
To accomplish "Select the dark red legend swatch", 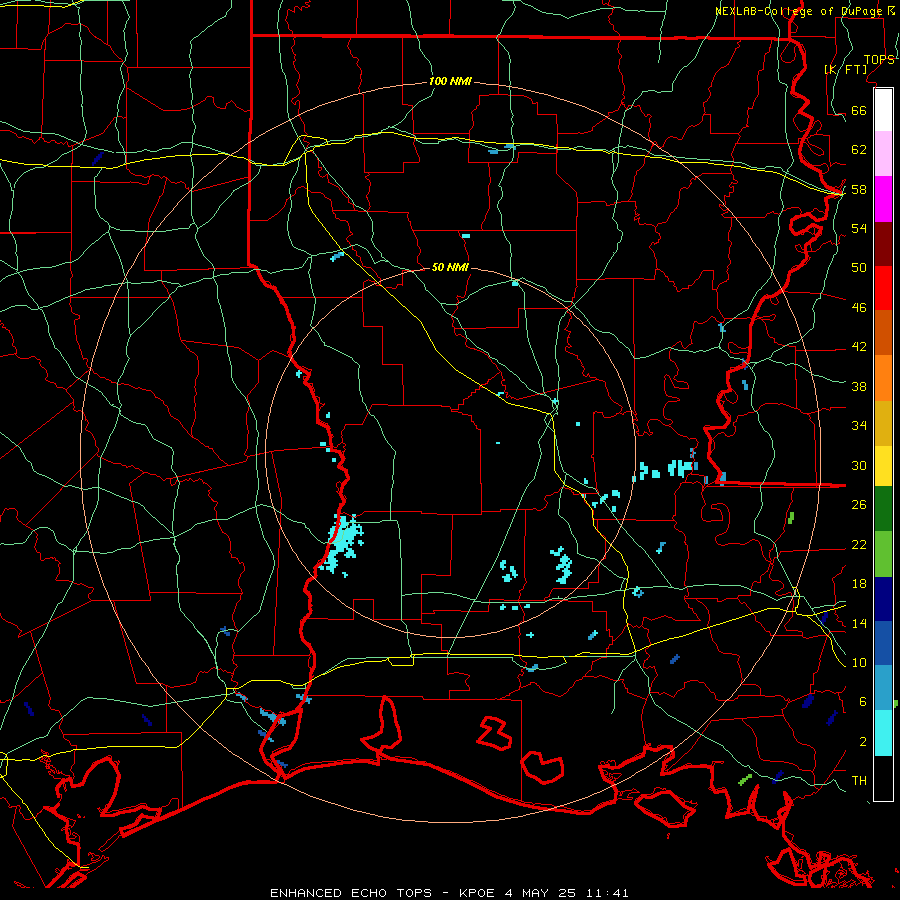I will tap(883, 244).
